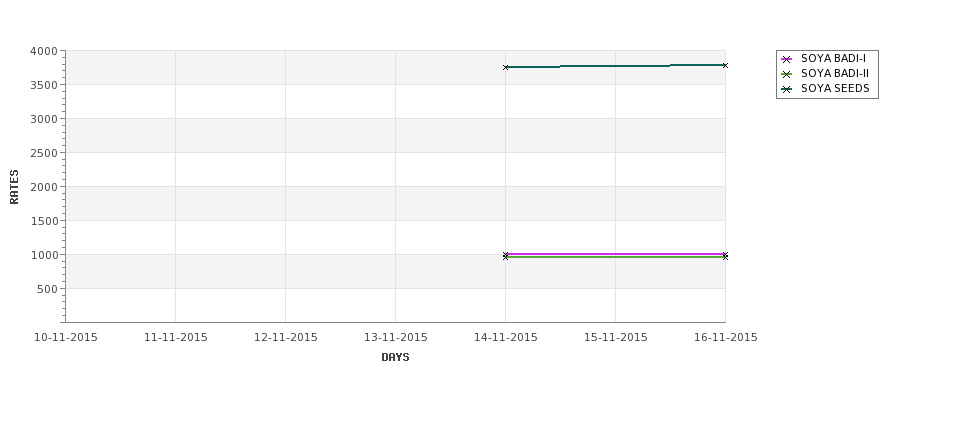The image size is (975, 429).
Task: Click the 10-11-2015 date axis label
Action: pyautogui.click(x=65, y=338)
